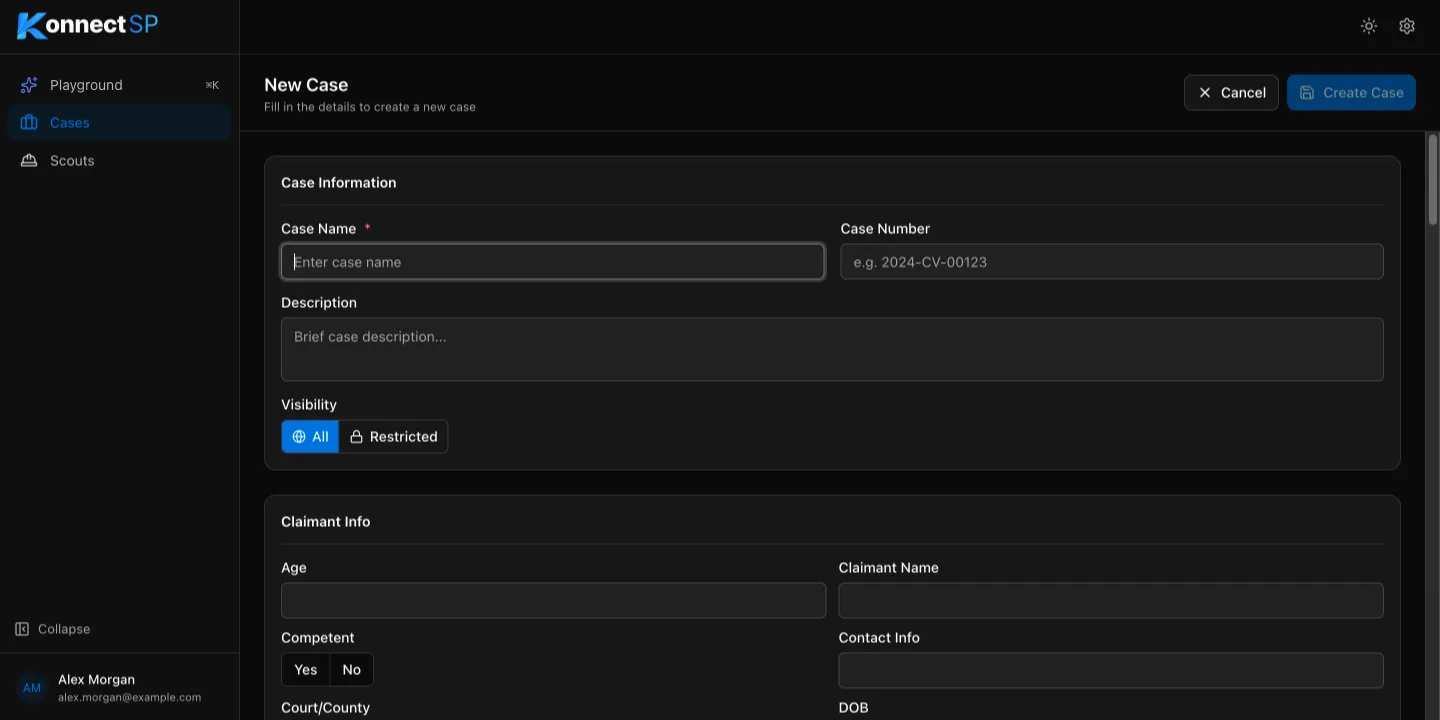Image resolution: width=1440 pixels, height=720 pixels.
Task: Set visibility to Restricted
Action: [x=393, y=437]
